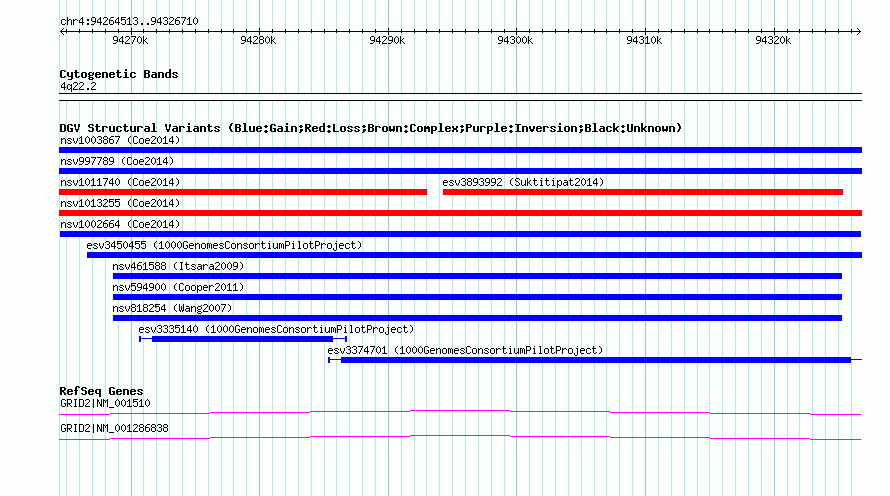Select the blue nsv818254 gain bar
Viewport: 890px width, 496px height.
(x=477, y=318)
